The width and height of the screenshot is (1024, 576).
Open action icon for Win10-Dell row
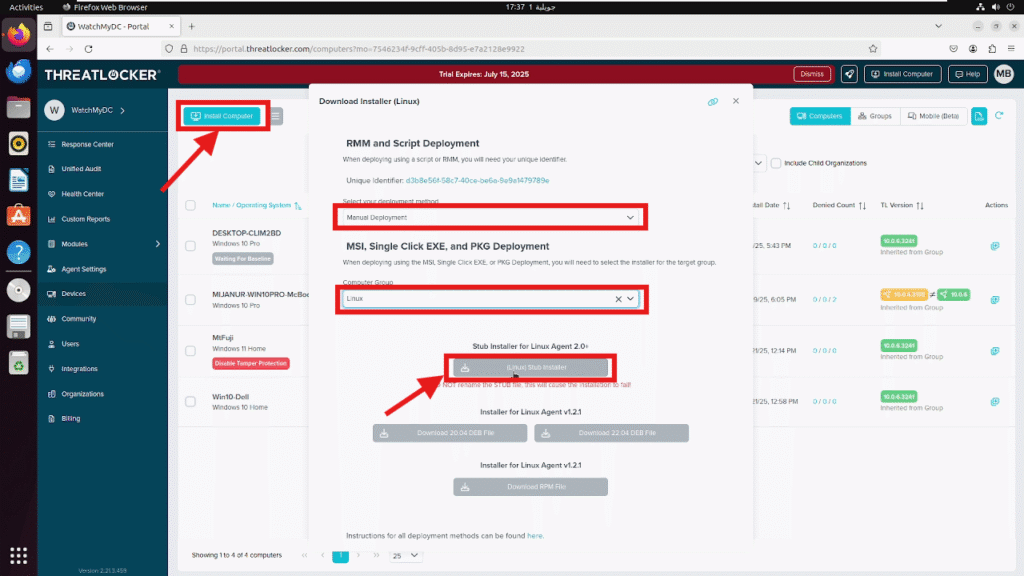pyautogui.click(x=995, y=402)
